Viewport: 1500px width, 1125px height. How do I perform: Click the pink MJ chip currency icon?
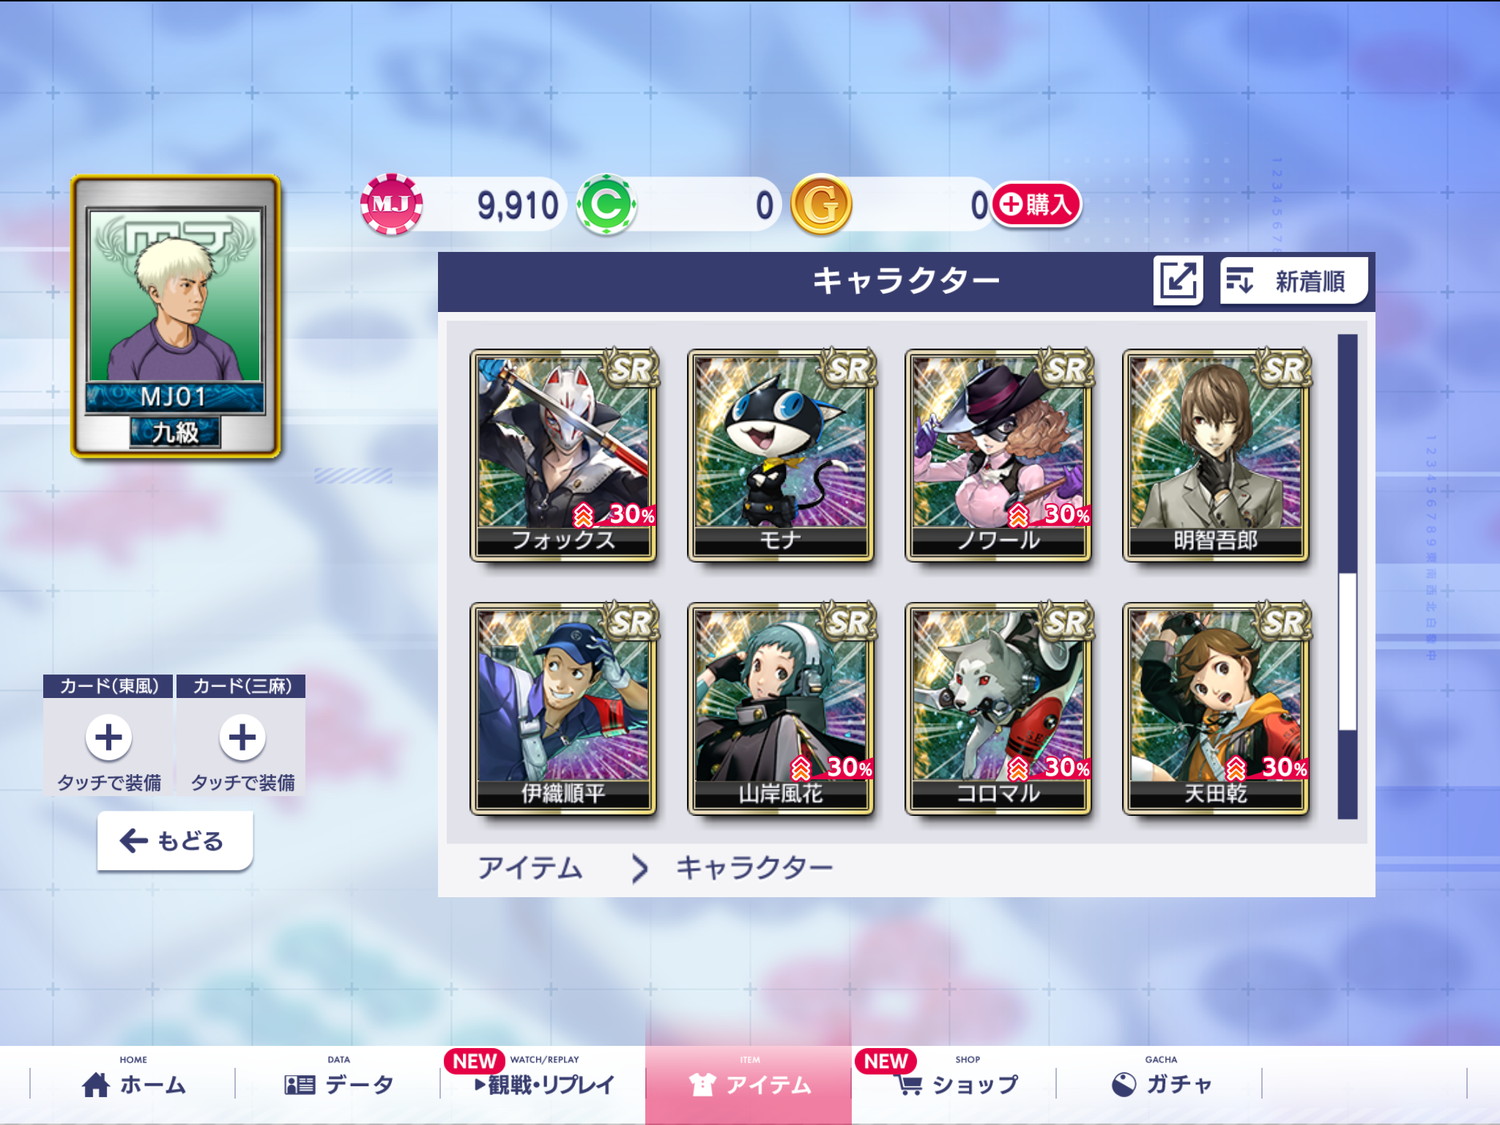pos(391,205)
